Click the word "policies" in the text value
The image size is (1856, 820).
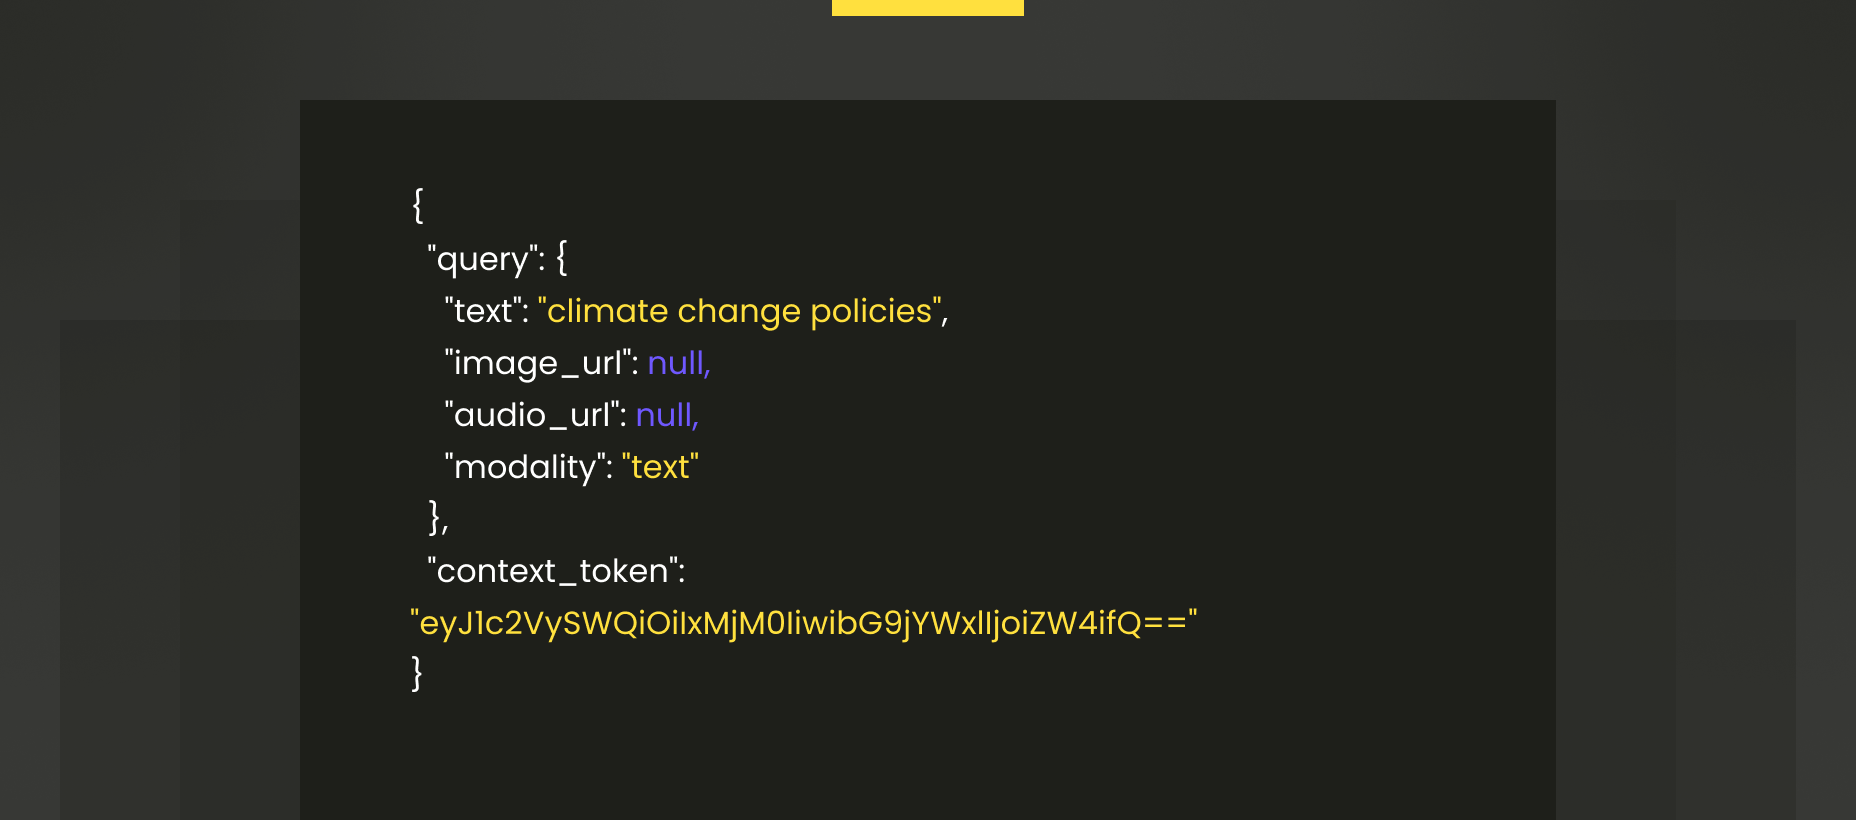coord(871,311)
